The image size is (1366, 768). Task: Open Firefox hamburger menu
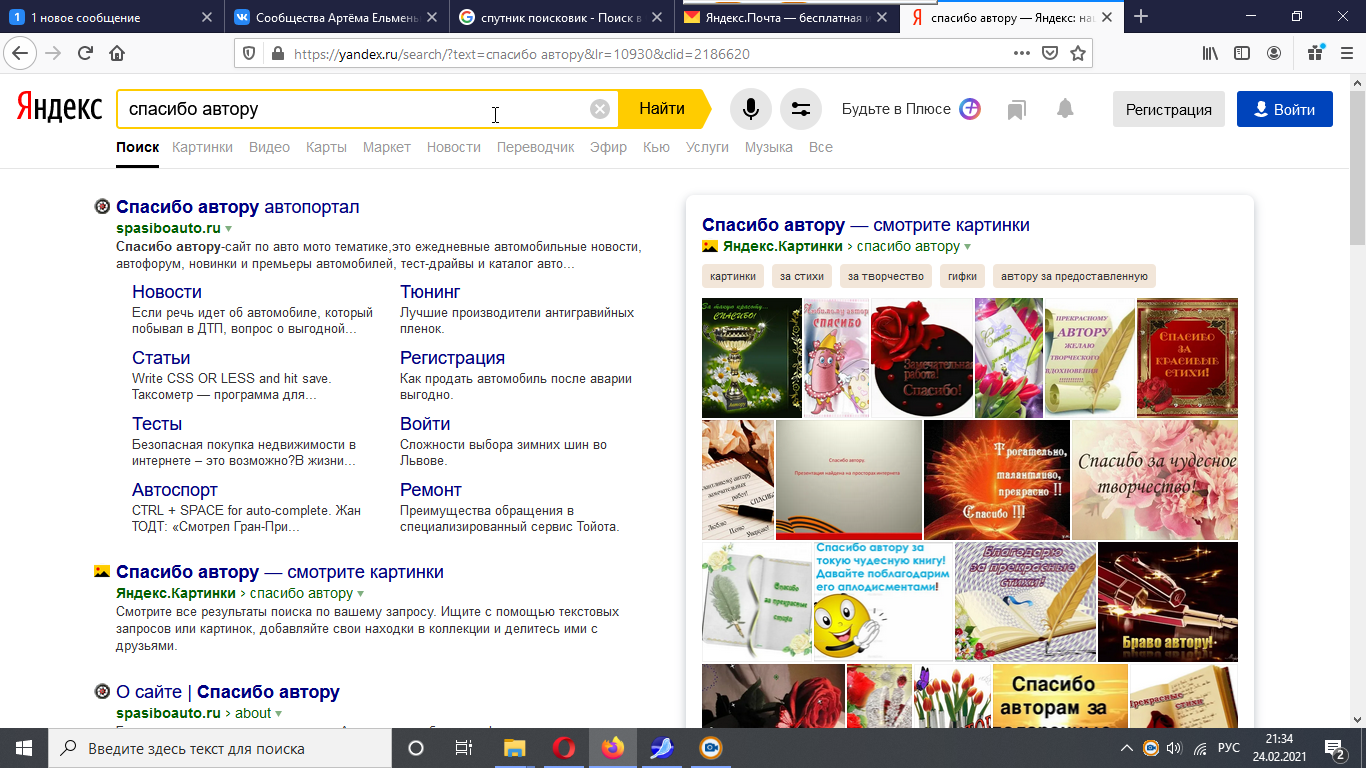1345,53
